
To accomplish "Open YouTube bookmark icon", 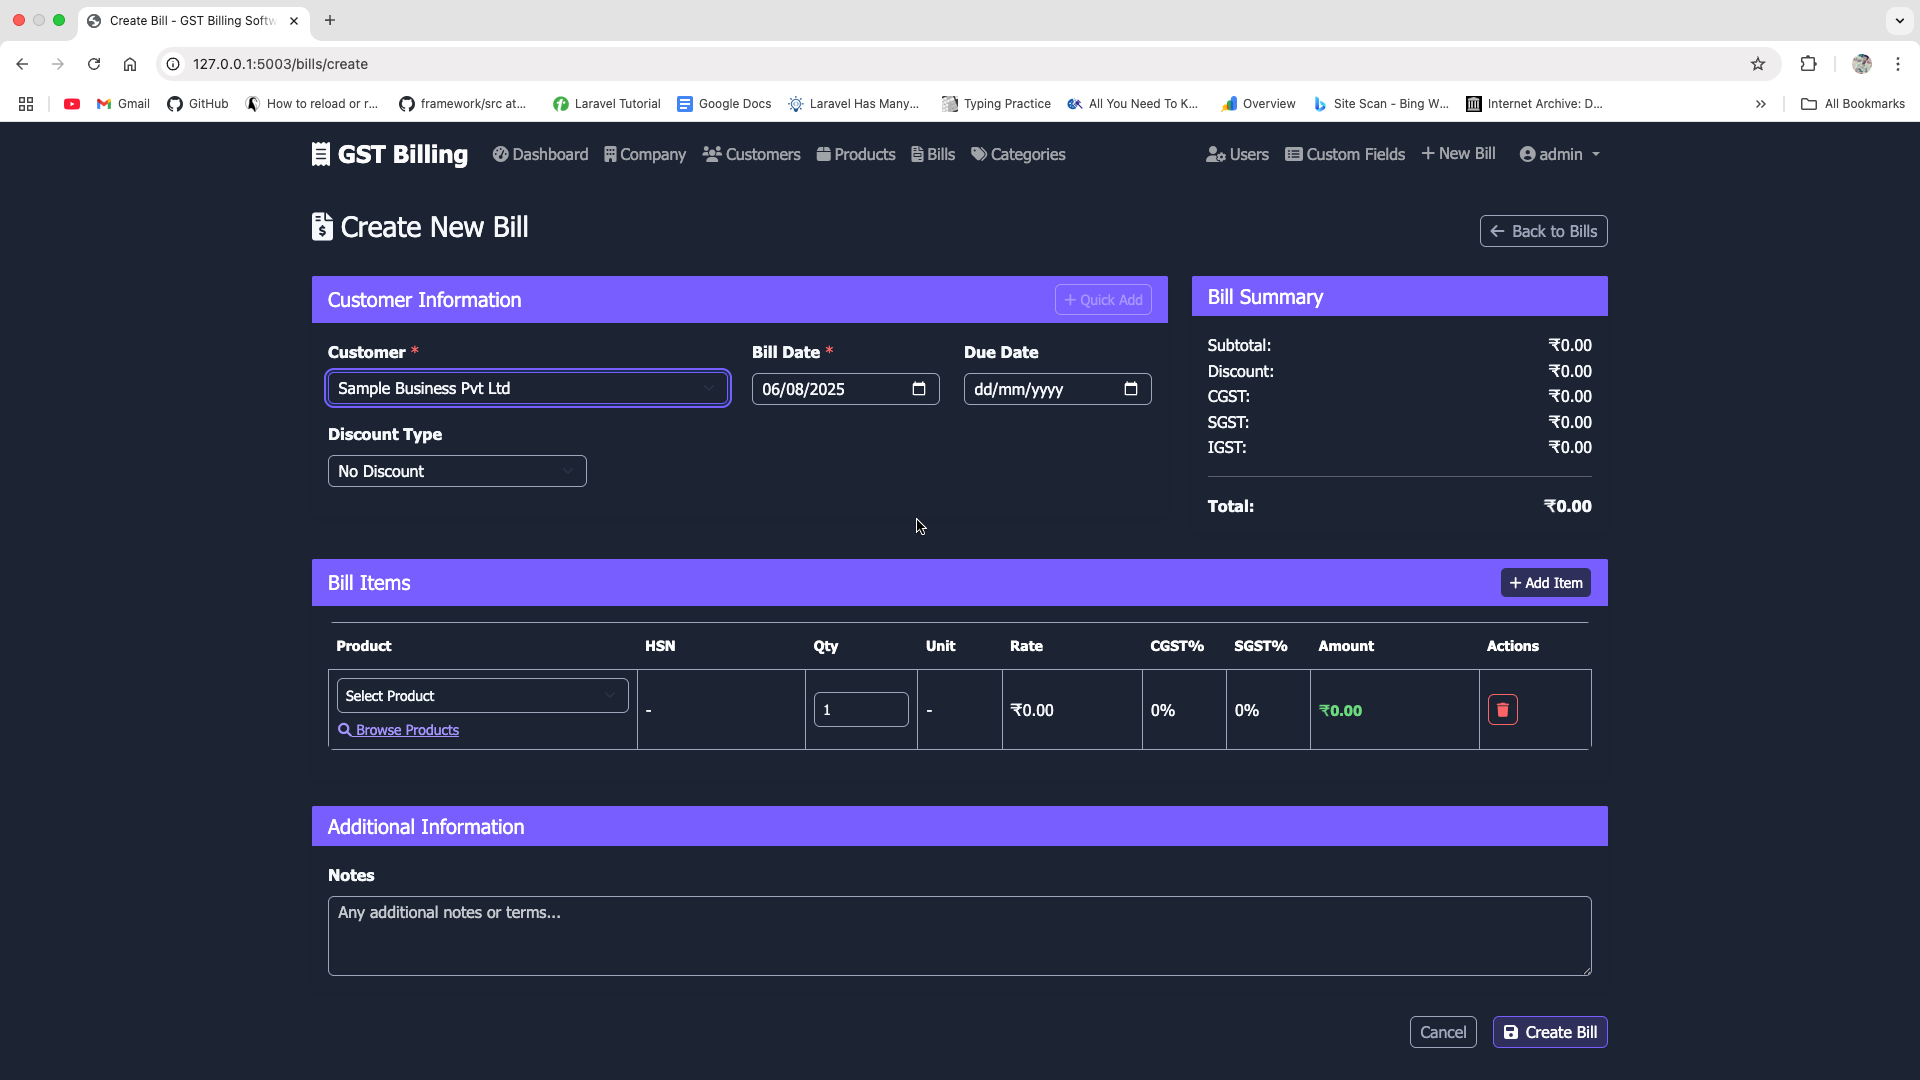I will (x=72, y=104).
